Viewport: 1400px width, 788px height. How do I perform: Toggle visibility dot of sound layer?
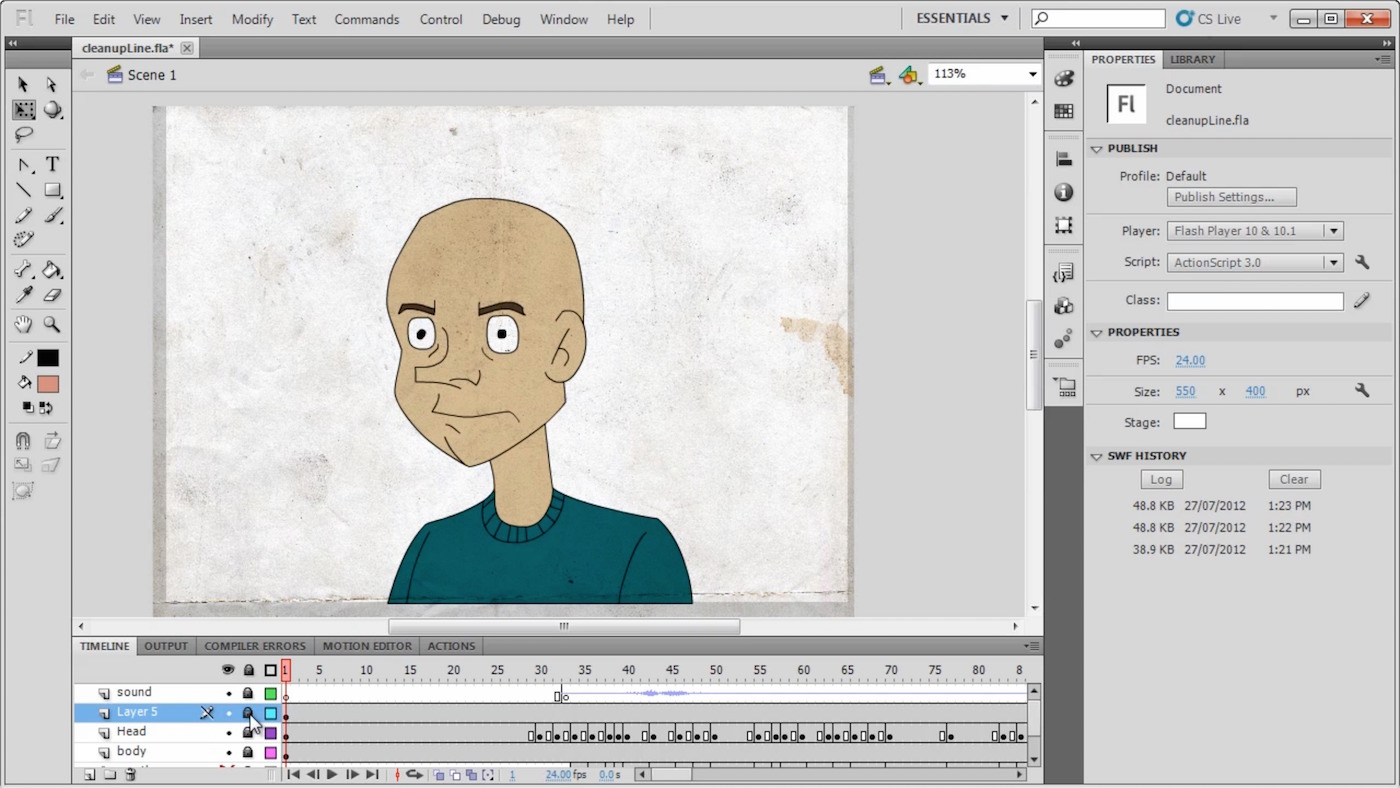(x=228, y=693)
